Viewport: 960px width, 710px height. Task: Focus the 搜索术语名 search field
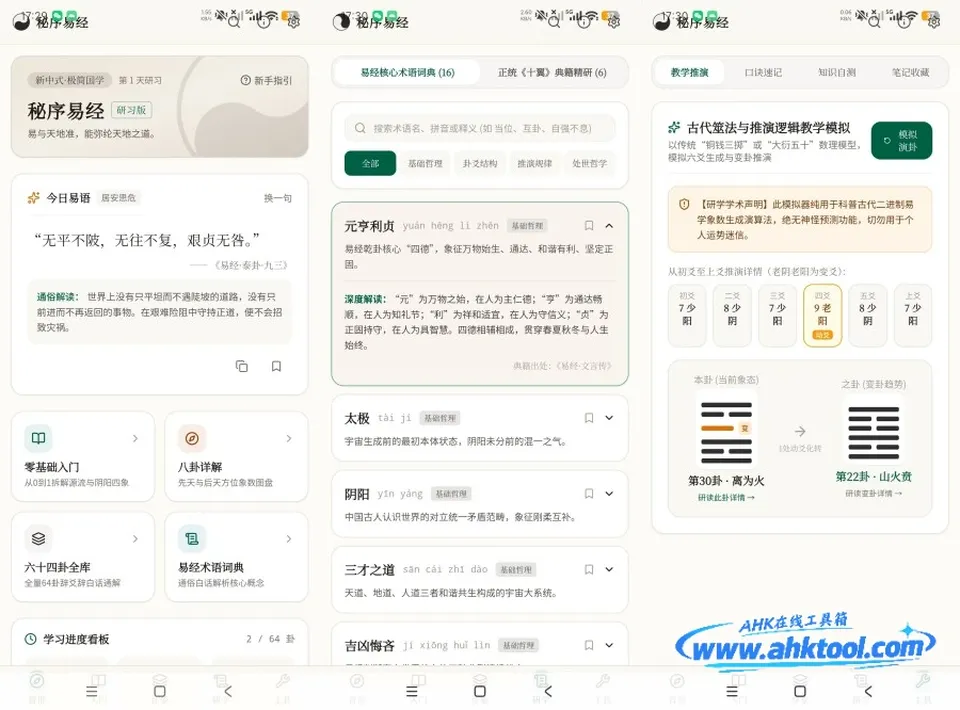[480, 128]
